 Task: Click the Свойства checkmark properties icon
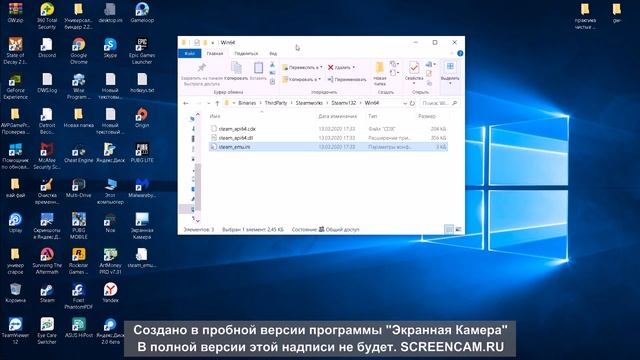[x=413, y=68]
